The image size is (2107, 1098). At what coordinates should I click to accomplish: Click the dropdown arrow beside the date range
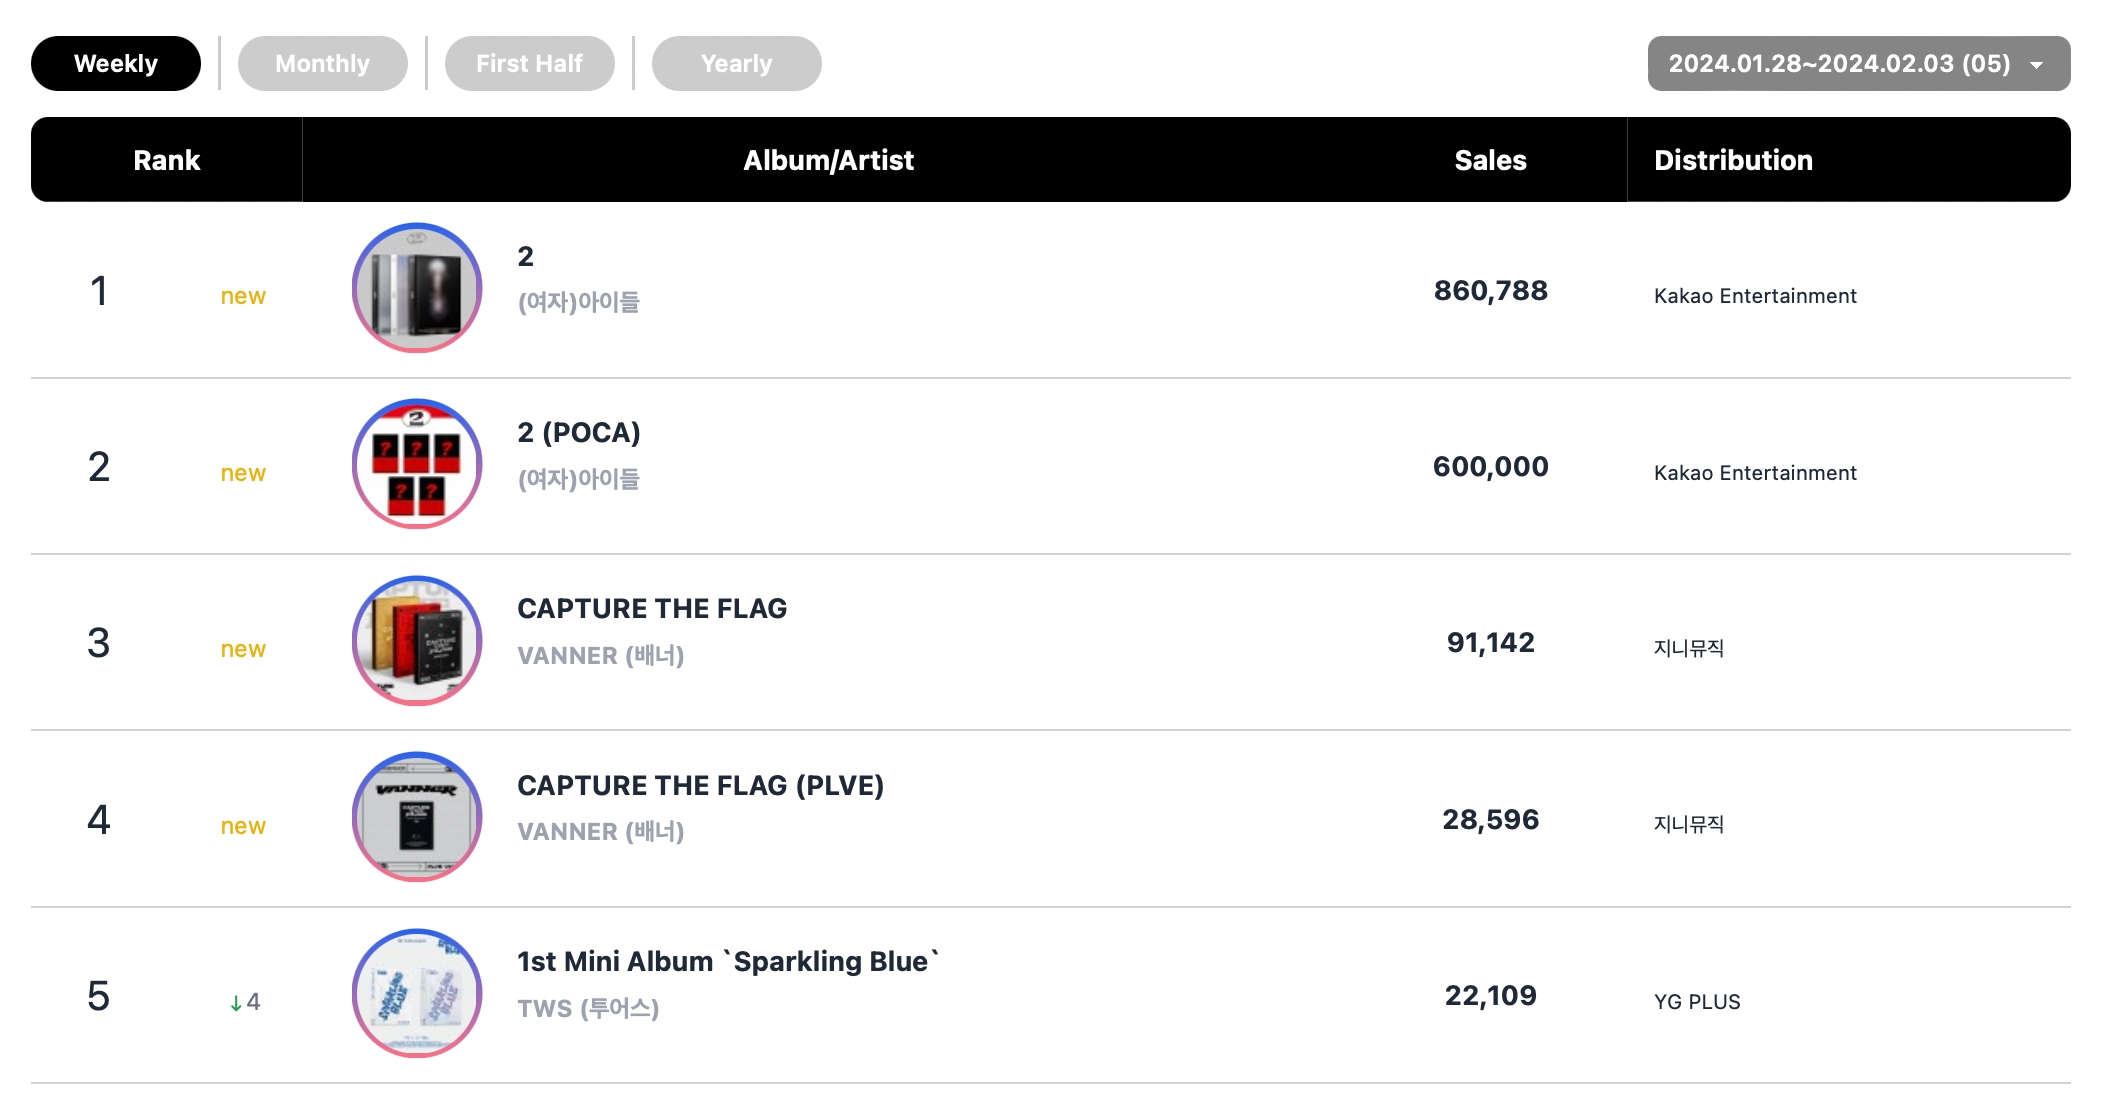coord(2037,65)
